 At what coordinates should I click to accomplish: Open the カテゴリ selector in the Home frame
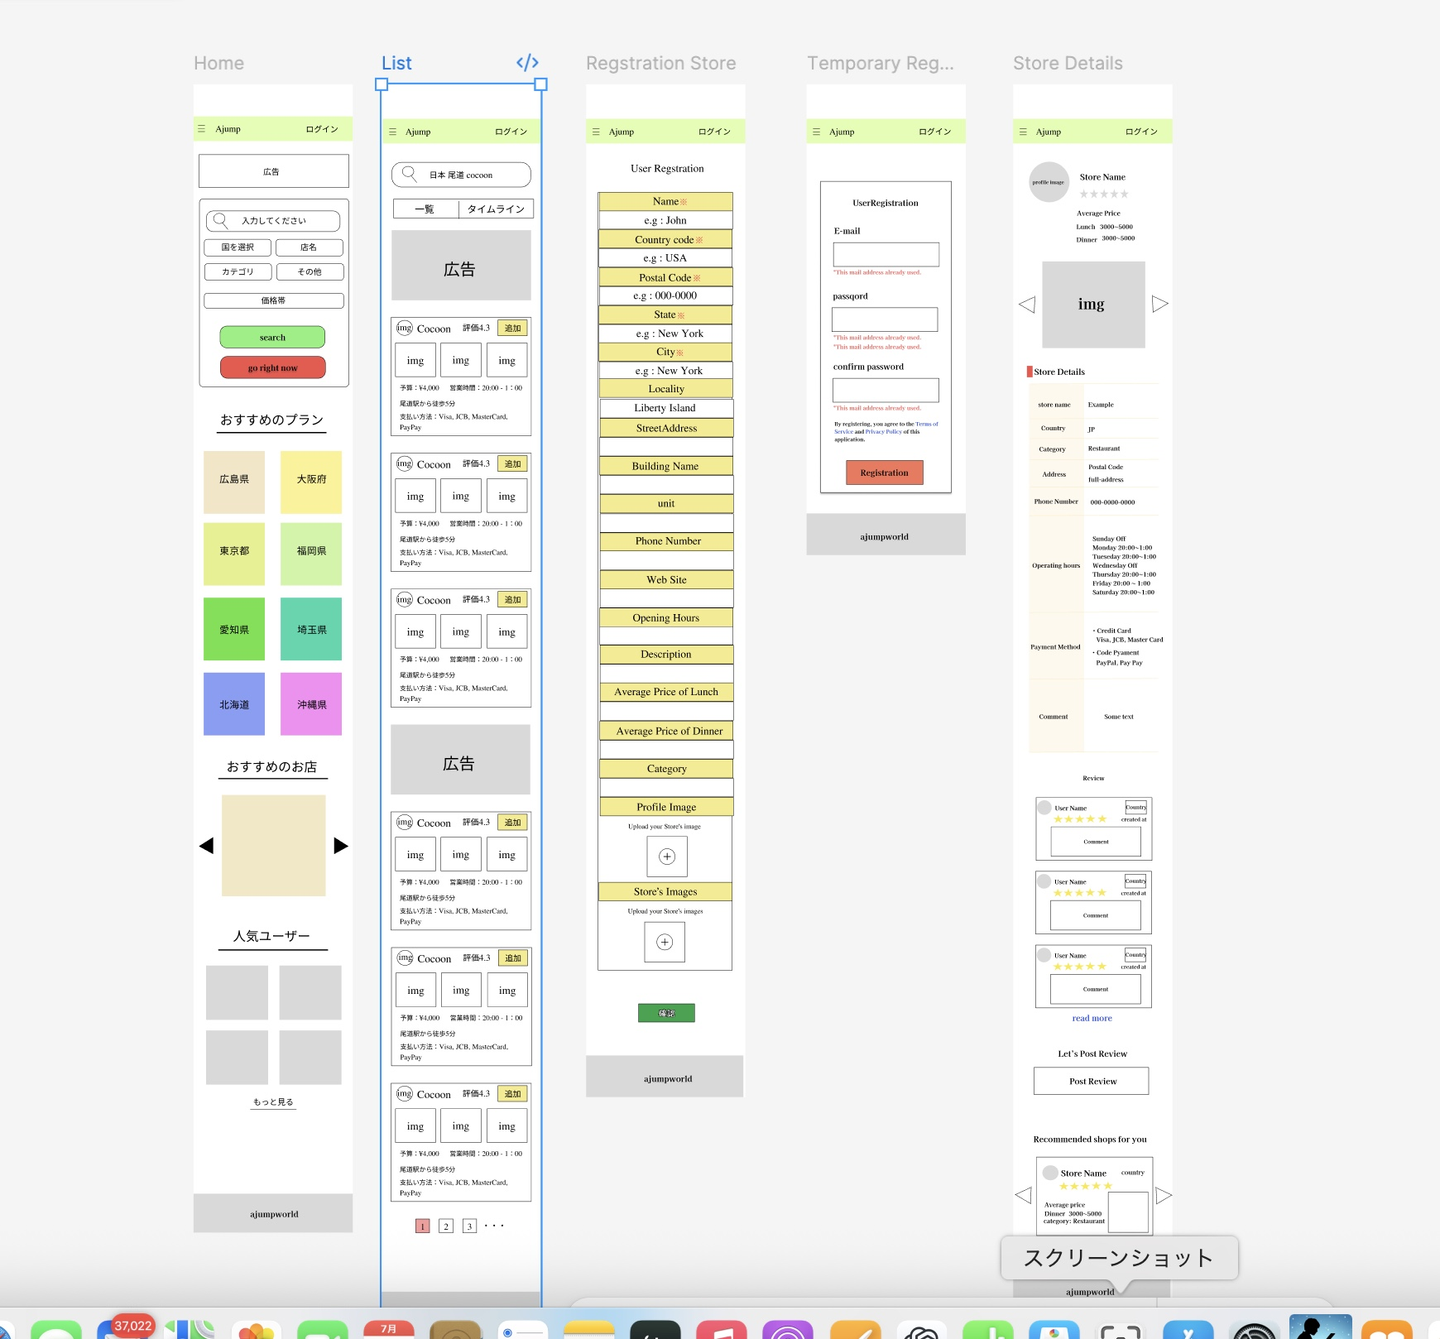(238, 272)
